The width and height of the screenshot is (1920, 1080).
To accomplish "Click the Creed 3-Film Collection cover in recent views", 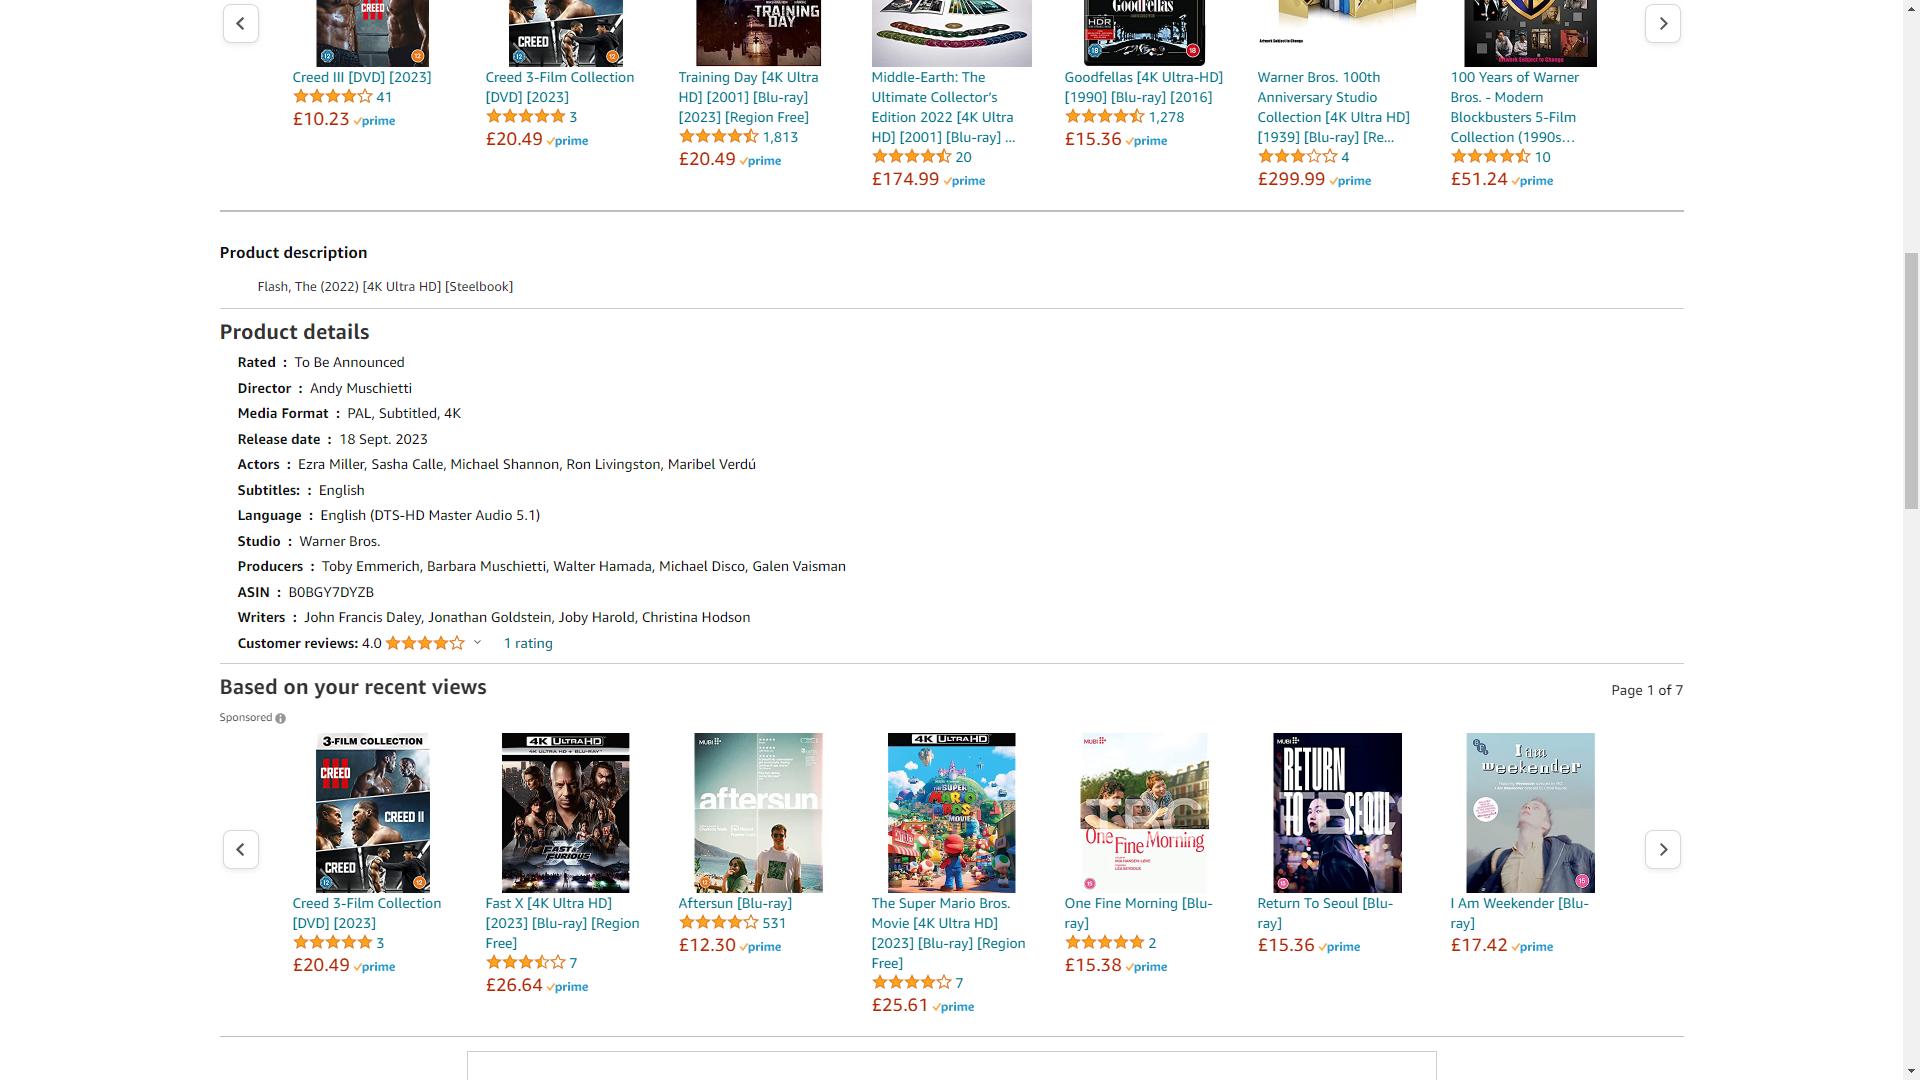I will pos(372,813).
